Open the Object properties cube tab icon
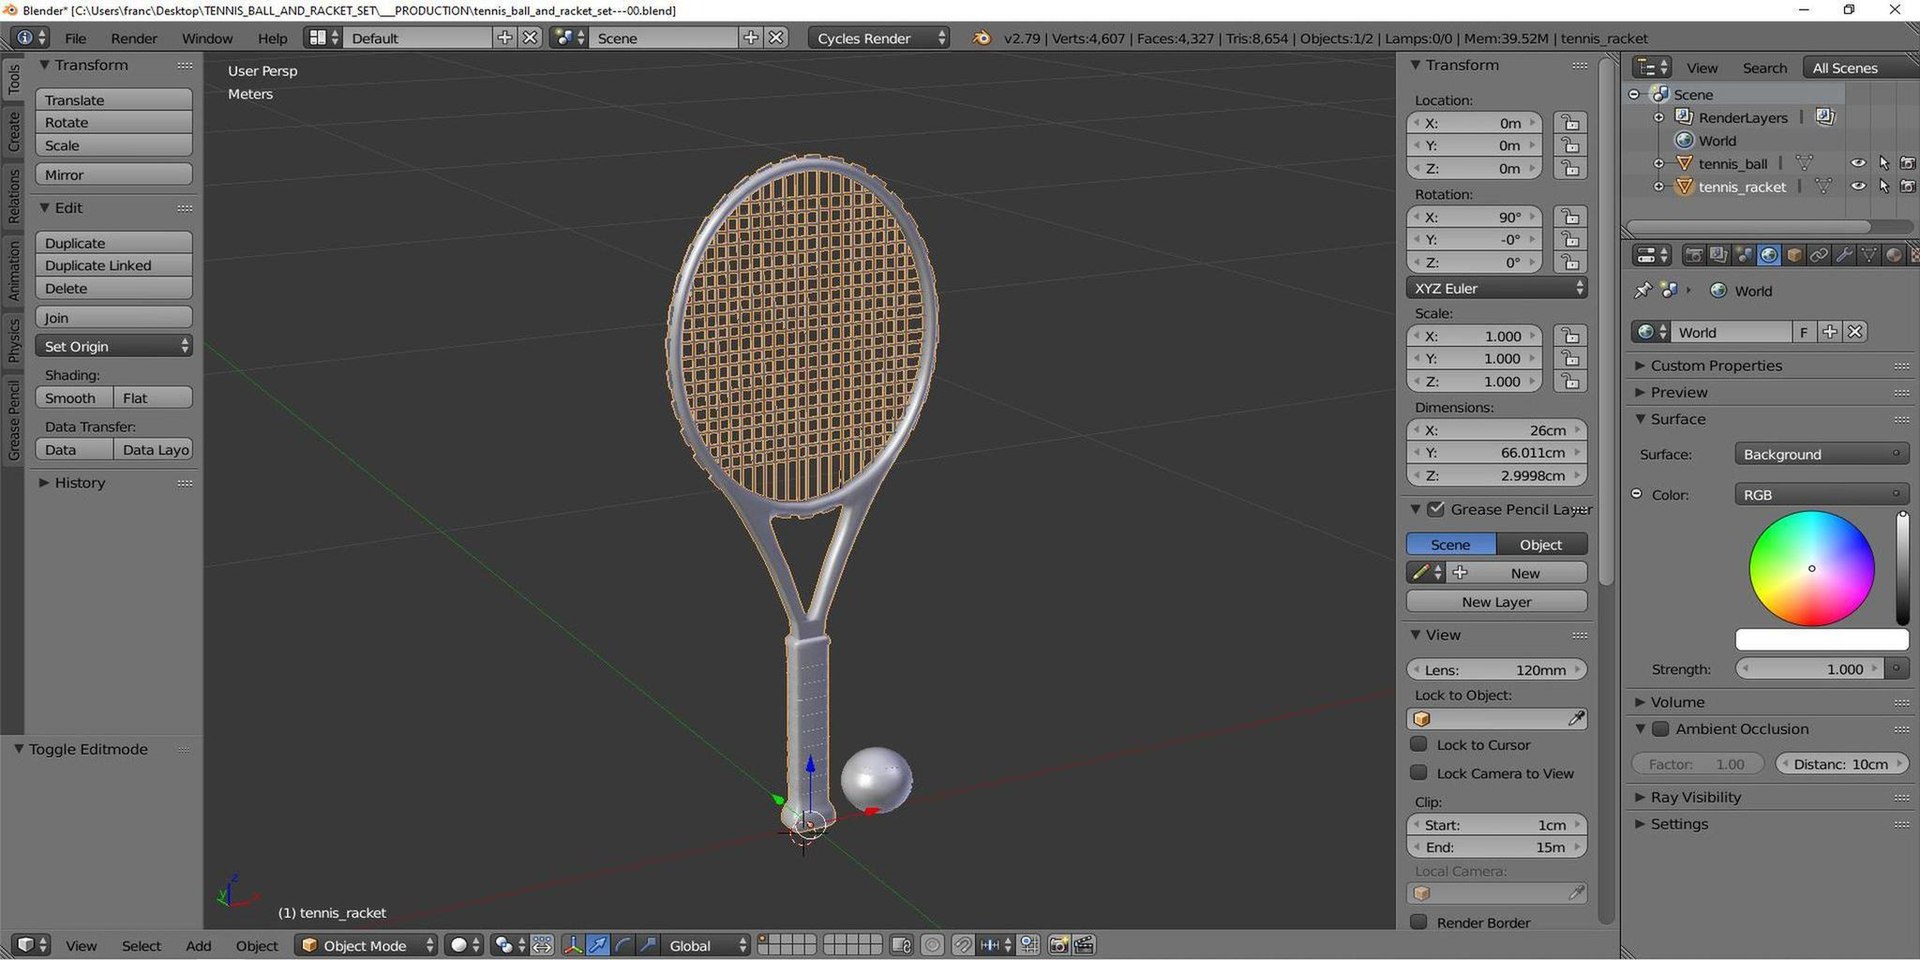 [1794, 255]
